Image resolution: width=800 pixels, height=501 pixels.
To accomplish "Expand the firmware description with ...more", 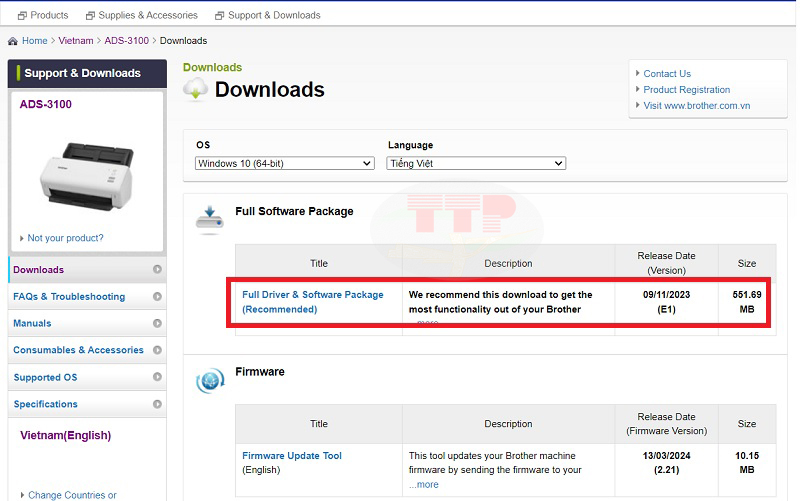I will tap(424, 485).
